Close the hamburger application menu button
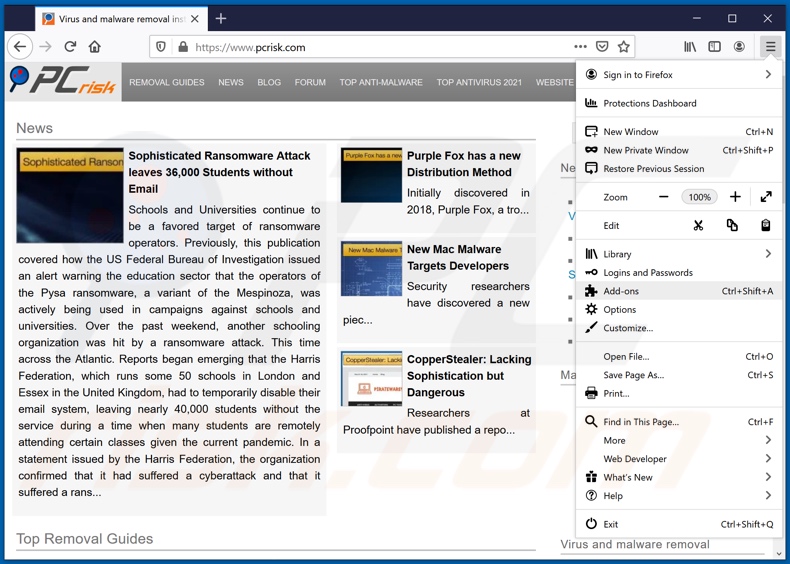This screenshot has width=790, height=564. (770, 47)
